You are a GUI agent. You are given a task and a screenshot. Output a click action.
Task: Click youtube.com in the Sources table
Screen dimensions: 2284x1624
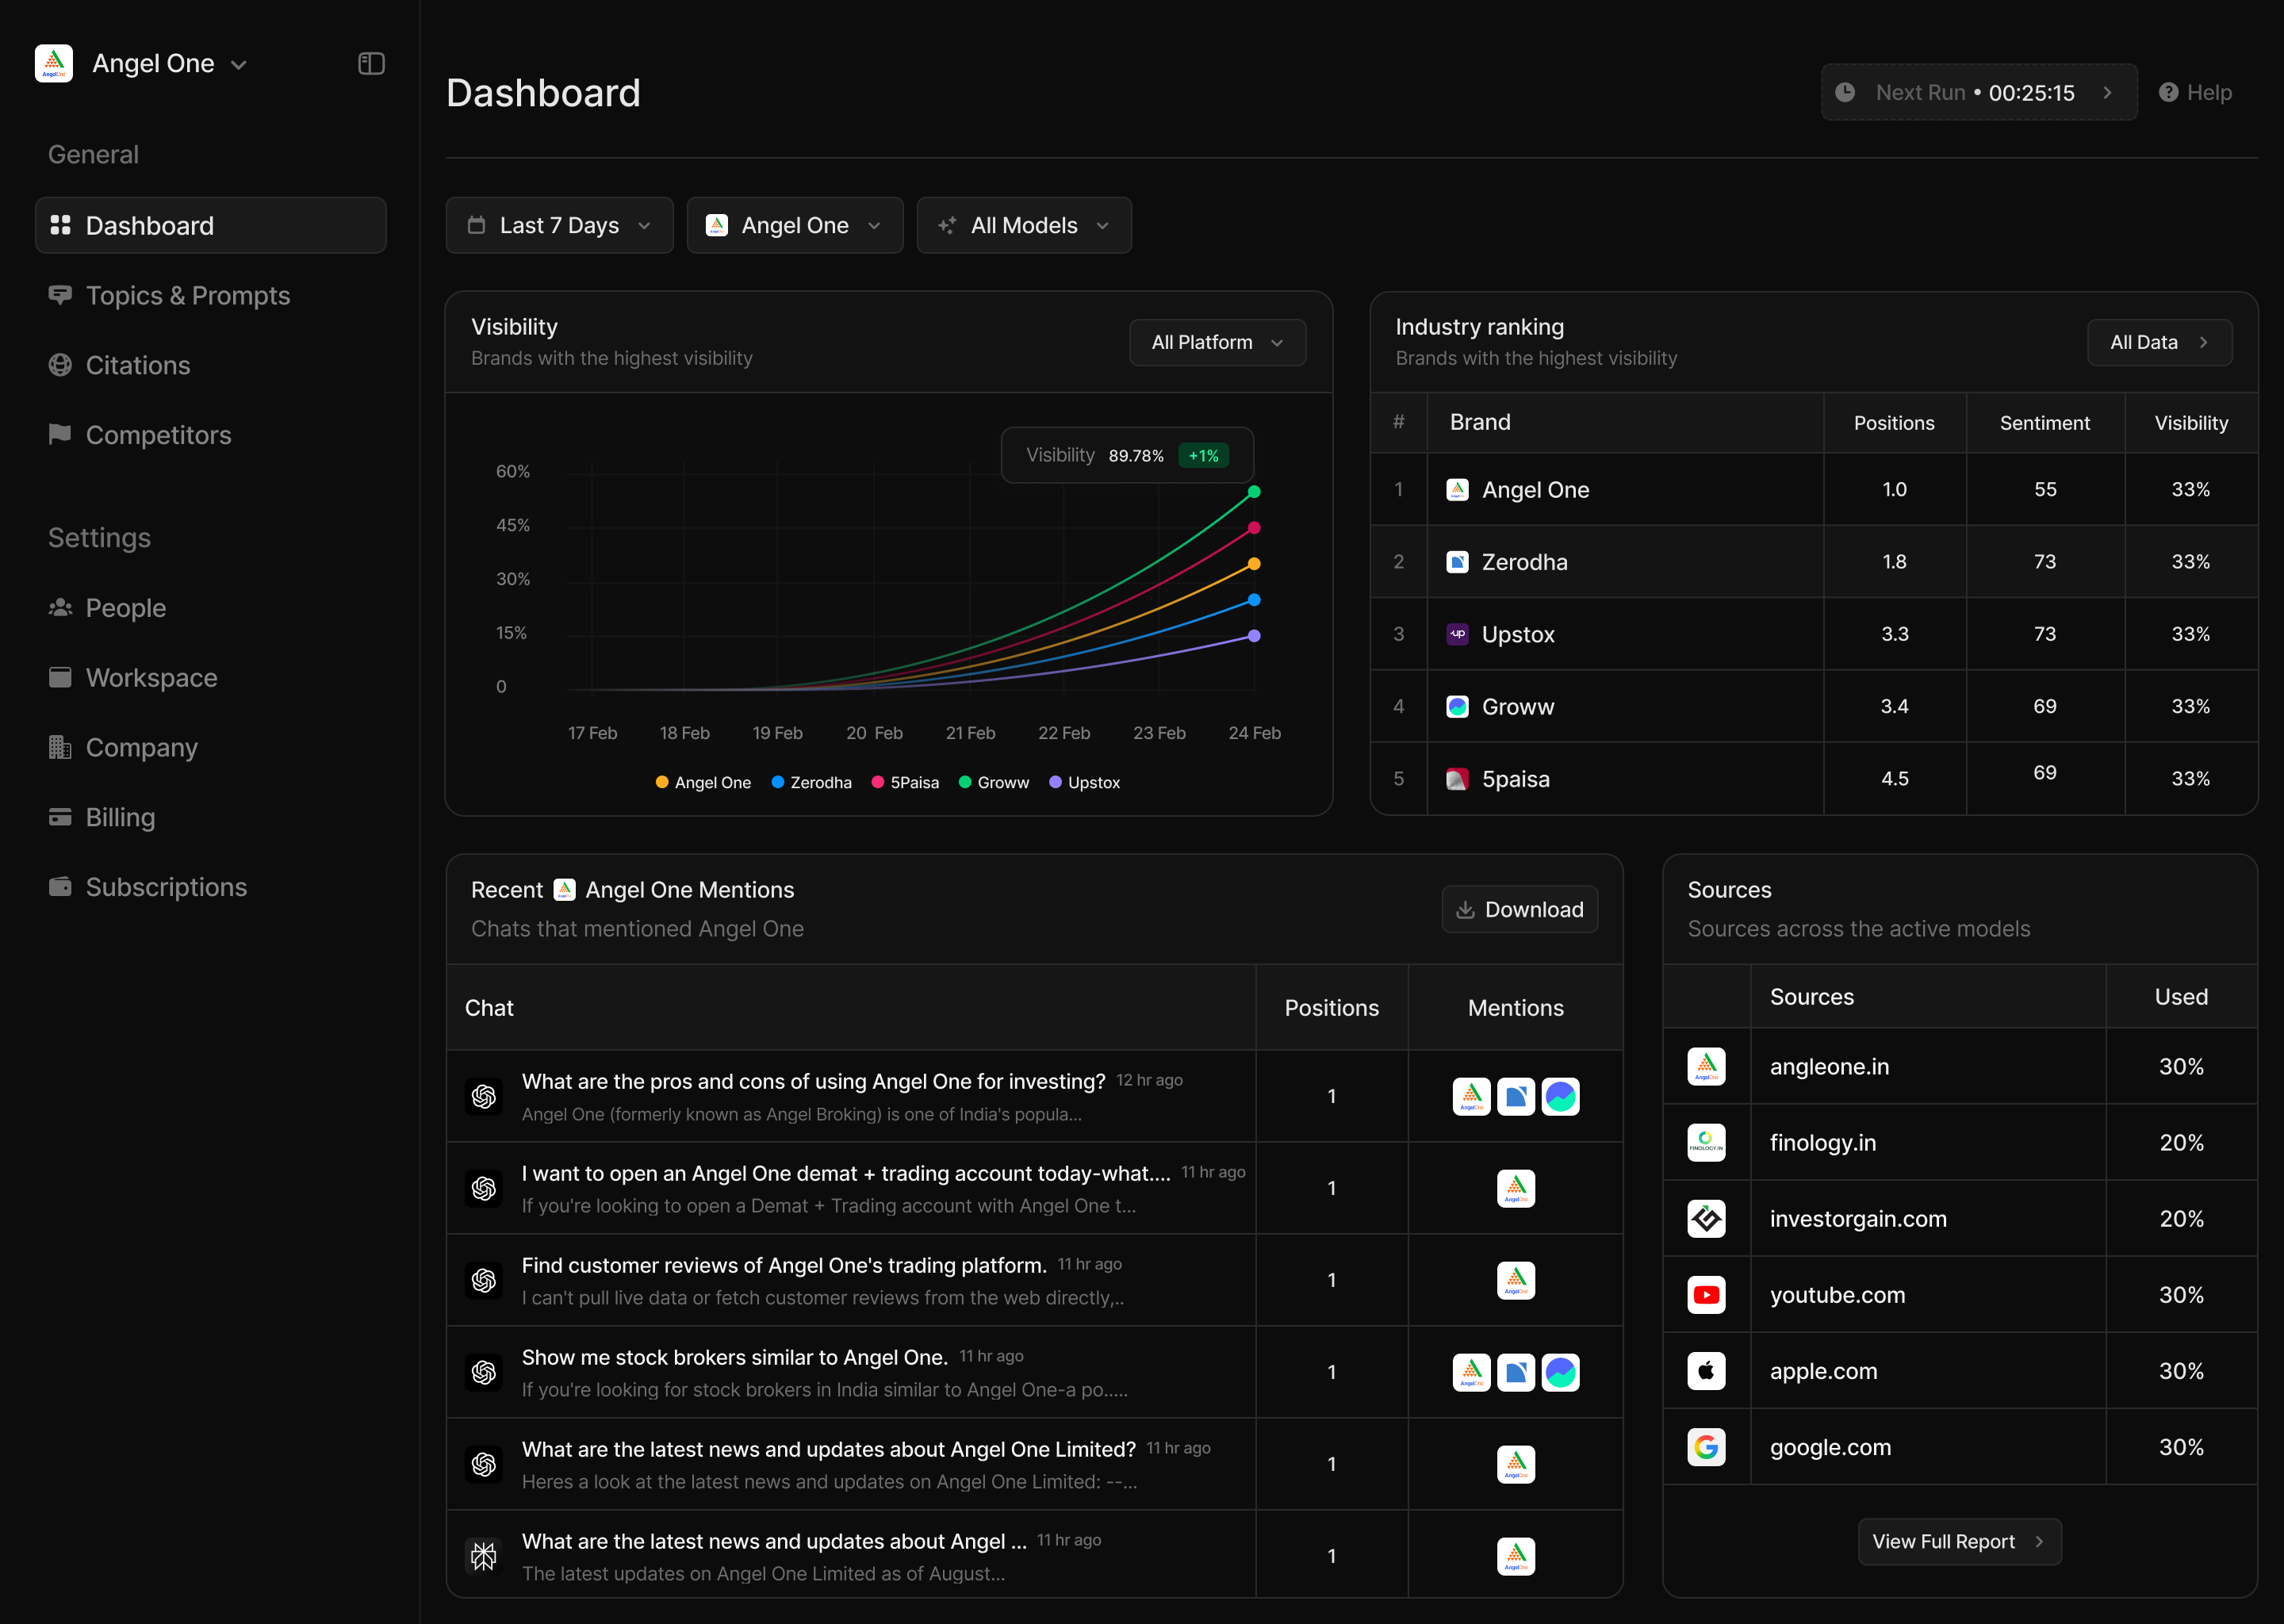[1837, 1295]
